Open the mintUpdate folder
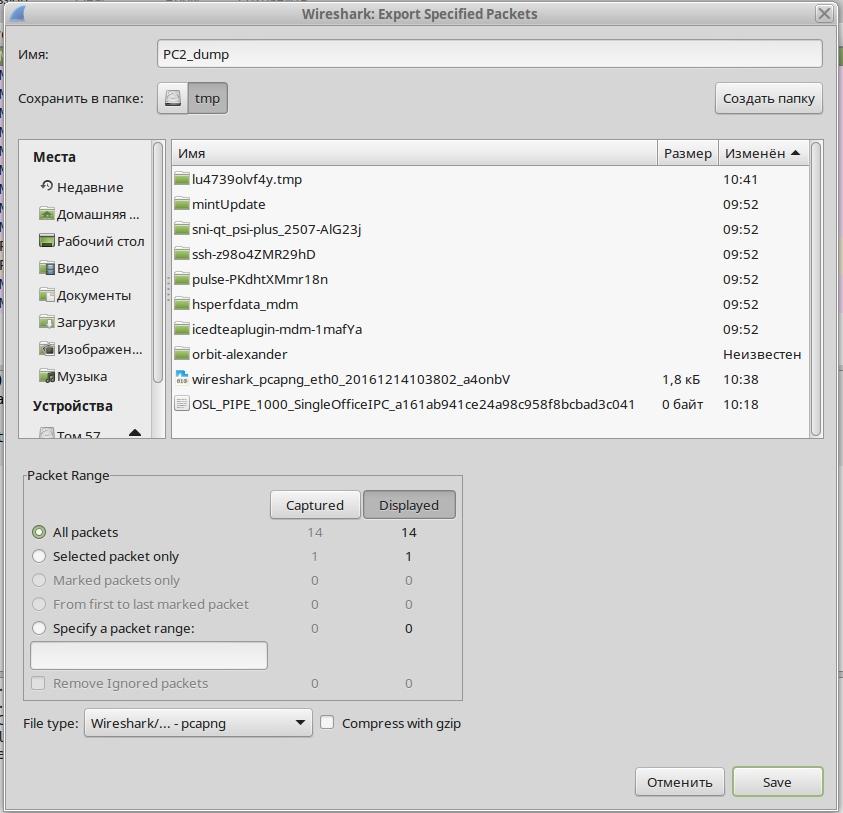The height and width of the screenshot is (813, 843). pos(228,205)
